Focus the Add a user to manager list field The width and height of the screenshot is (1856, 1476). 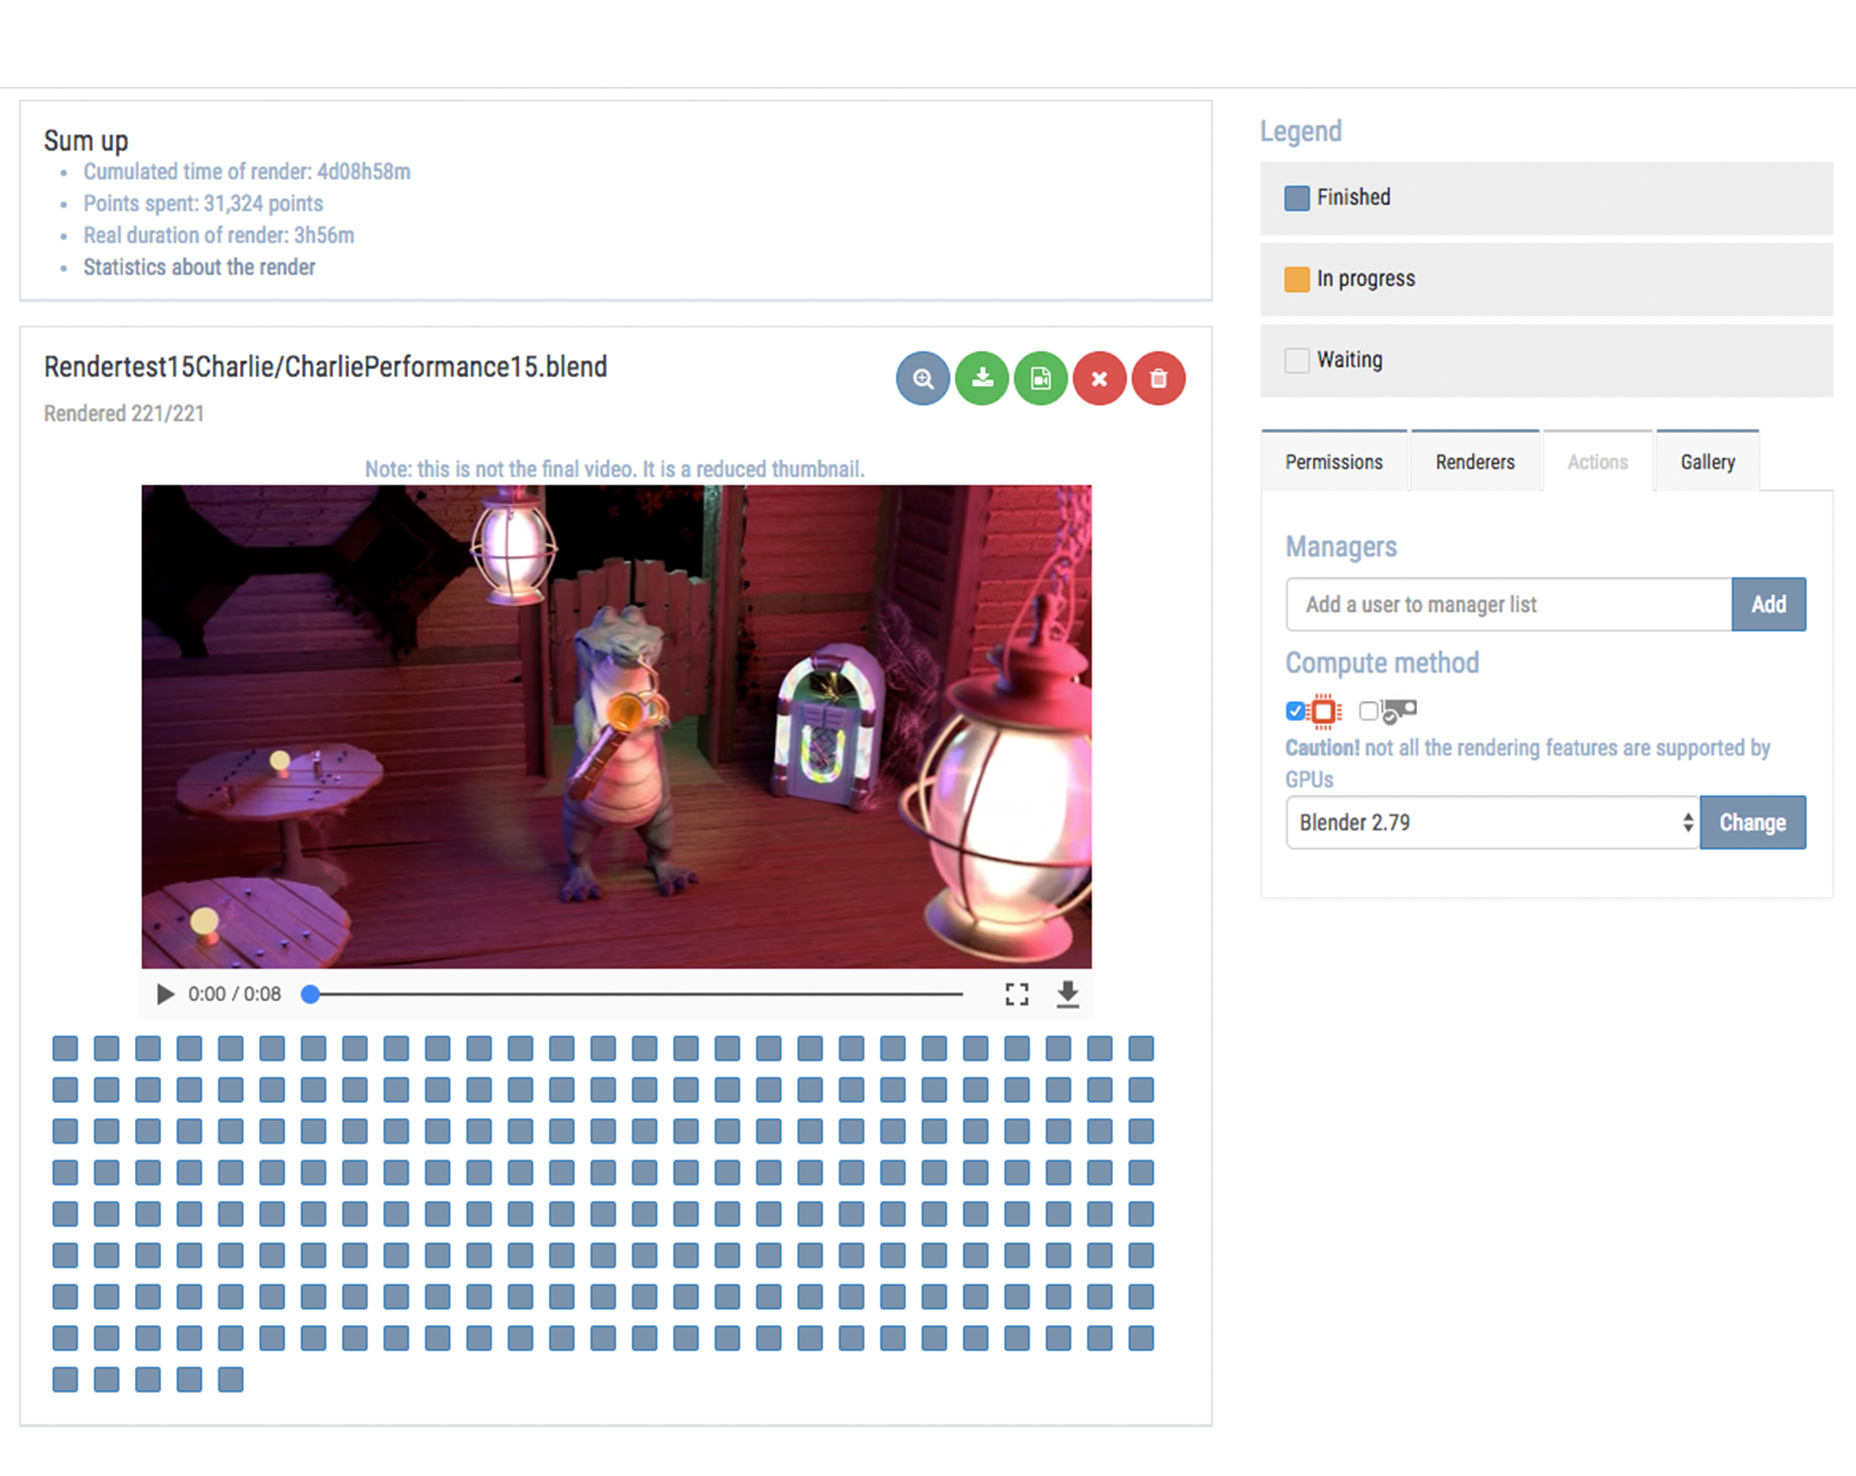click(1509, 604)
